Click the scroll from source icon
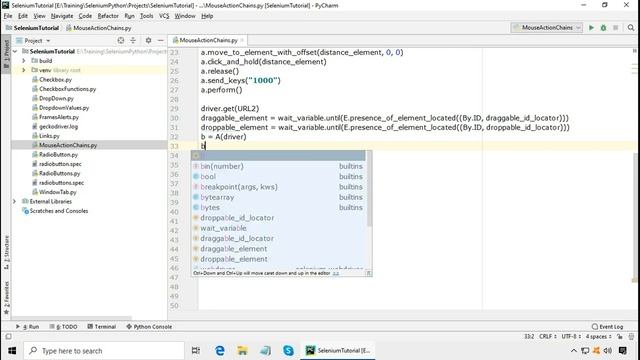This screenshot has height=360, width=640. tap(121, 40)
